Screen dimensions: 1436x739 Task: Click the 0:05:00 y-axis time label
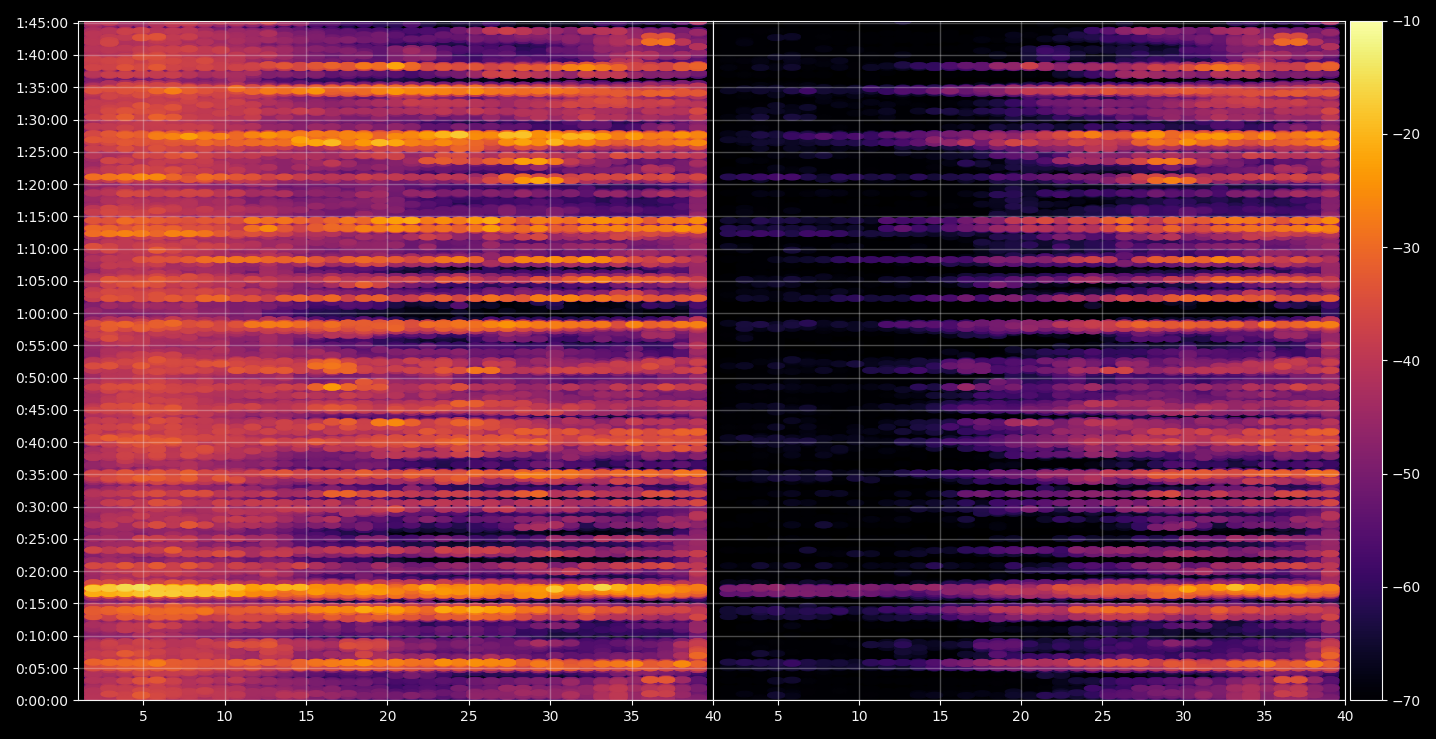click(x=42, y=669)
